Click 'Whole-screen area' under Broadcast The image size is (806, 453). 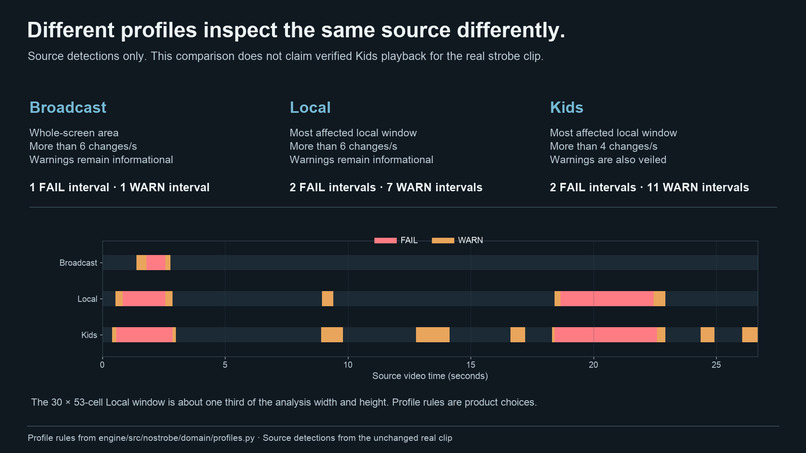[x=74, y=133]
